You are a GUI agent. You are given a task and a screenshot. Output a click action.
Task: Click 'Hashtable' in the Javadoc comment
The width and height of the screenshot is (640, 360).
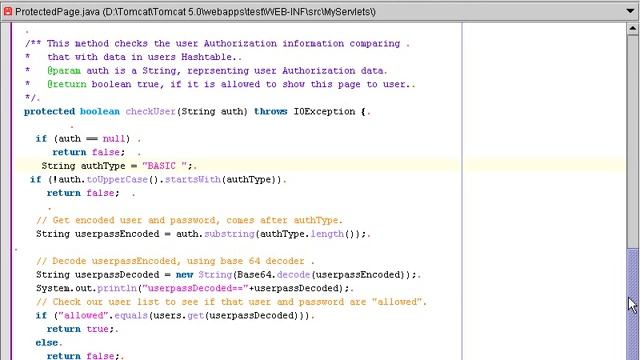click(x=207, y=57)
